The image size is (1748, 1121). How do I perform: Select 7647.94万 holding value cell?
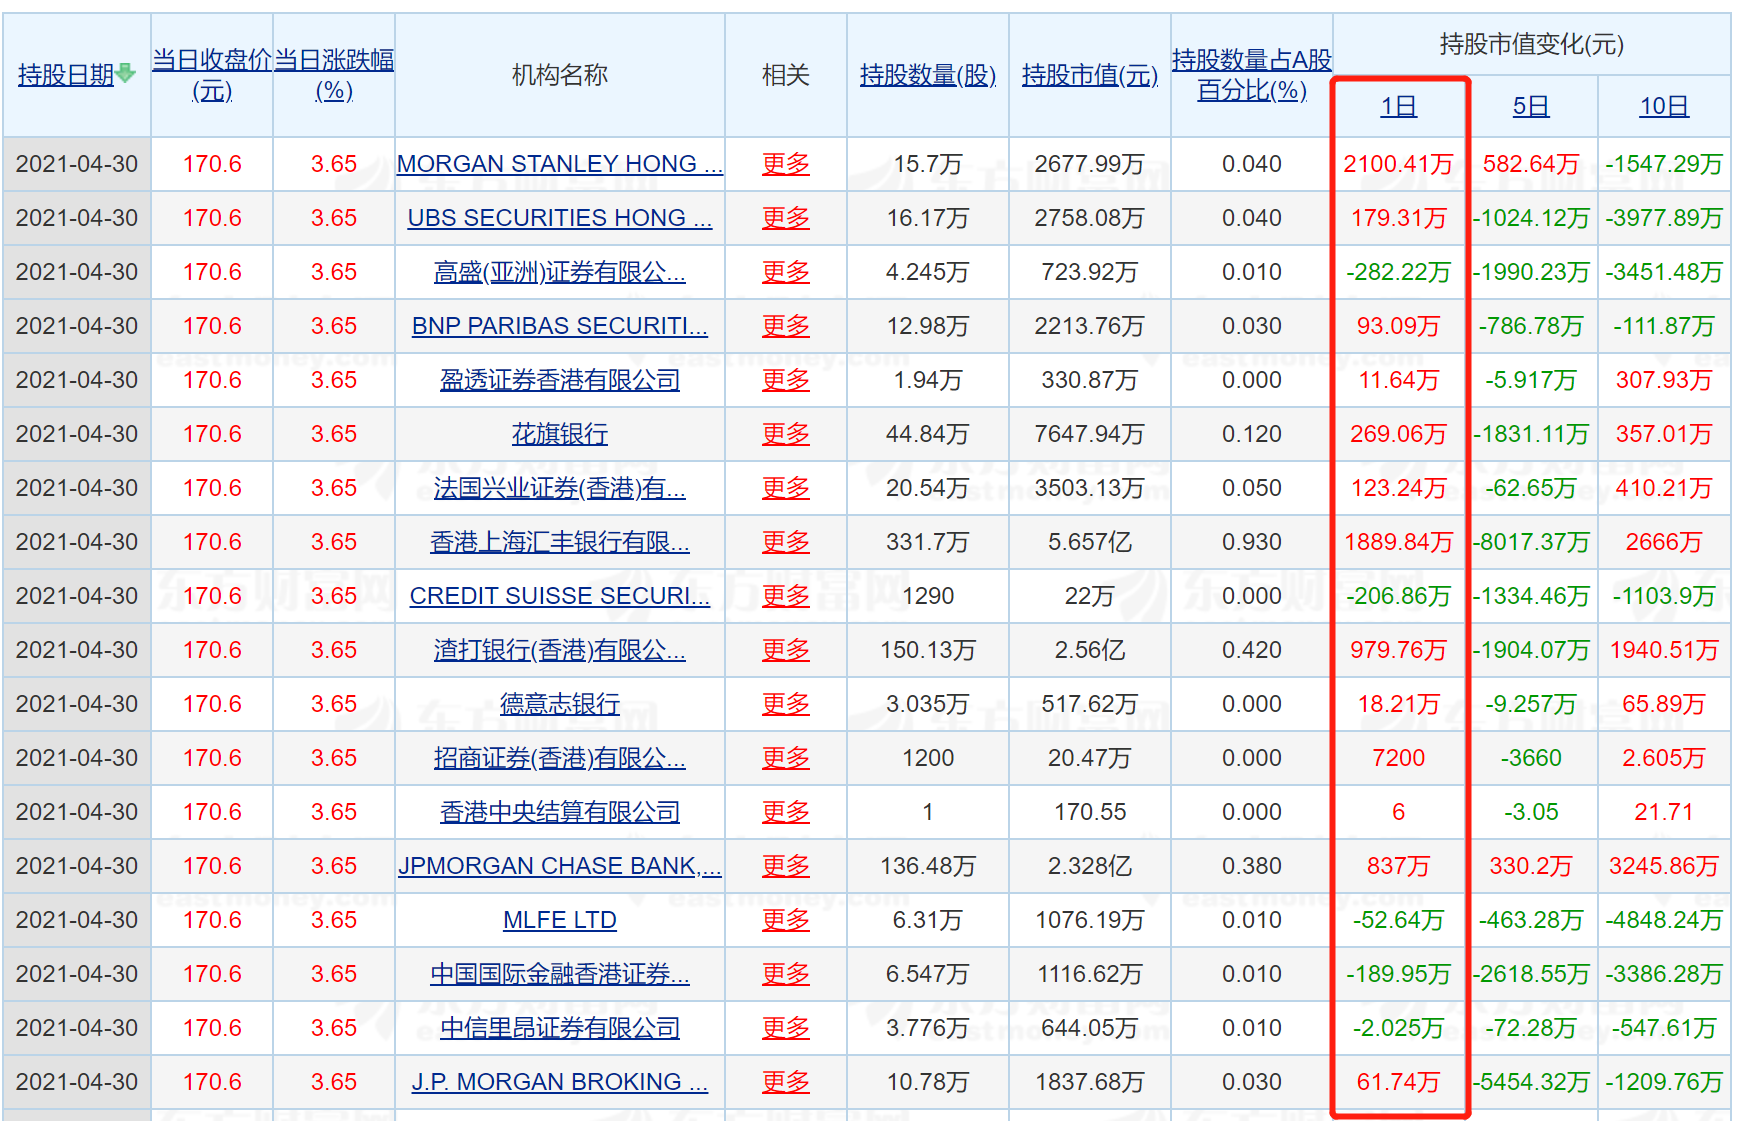click(x=1090, y=434)
